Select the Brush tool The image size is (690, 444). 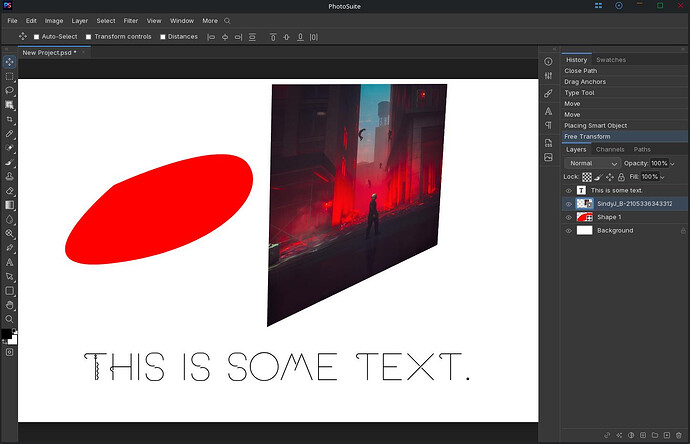click(9, 162)
